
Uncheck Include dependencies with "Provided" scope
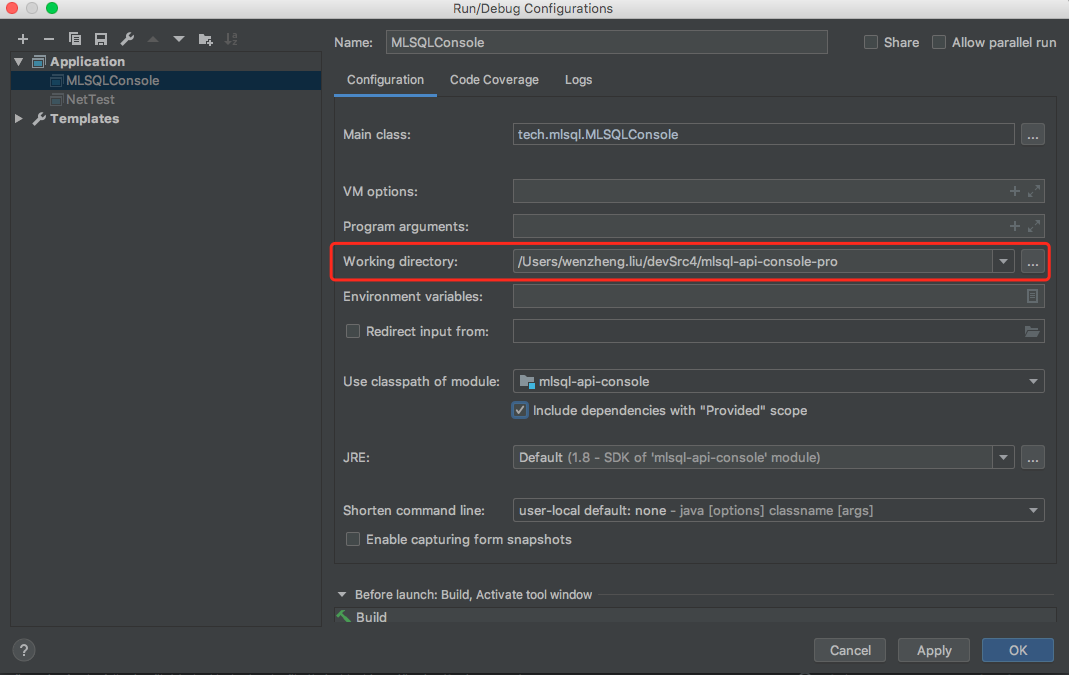[520, 410]
